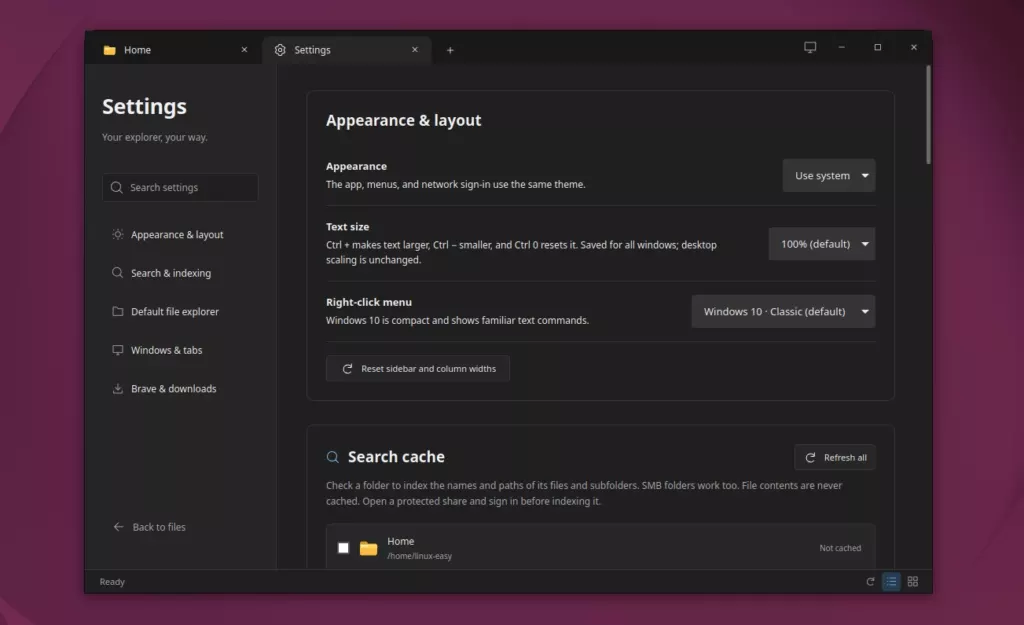The image size is (1024, 625).
Task: Click the Settings sidebar title
Action: pyautogui.click(x=144, y=106)
